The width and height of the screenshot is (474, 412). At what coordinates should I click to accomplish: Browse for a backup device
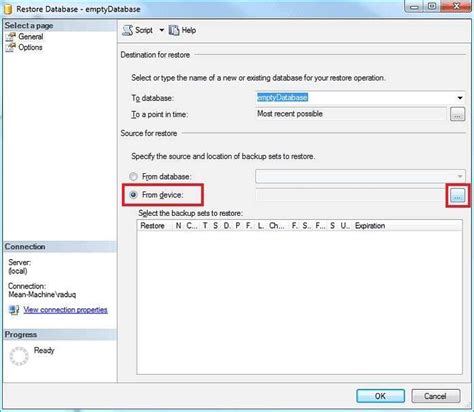click(457, 196)
